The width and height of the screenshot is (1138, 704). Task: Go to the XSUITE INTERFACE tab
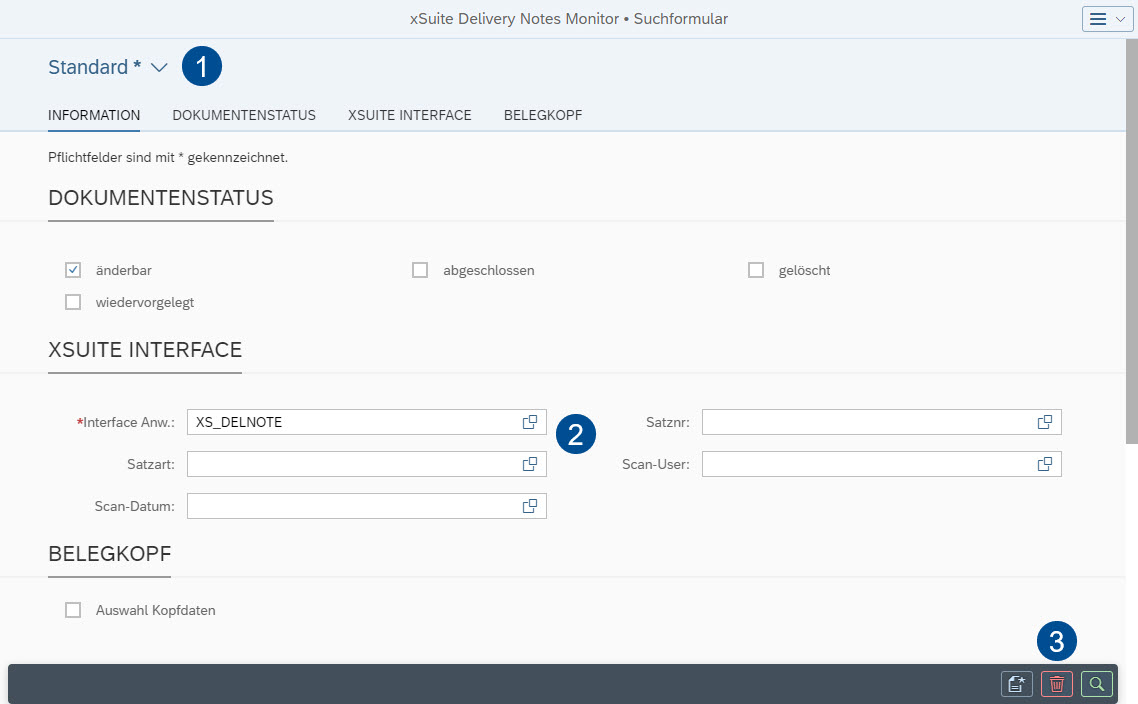[x=410, y=115]
